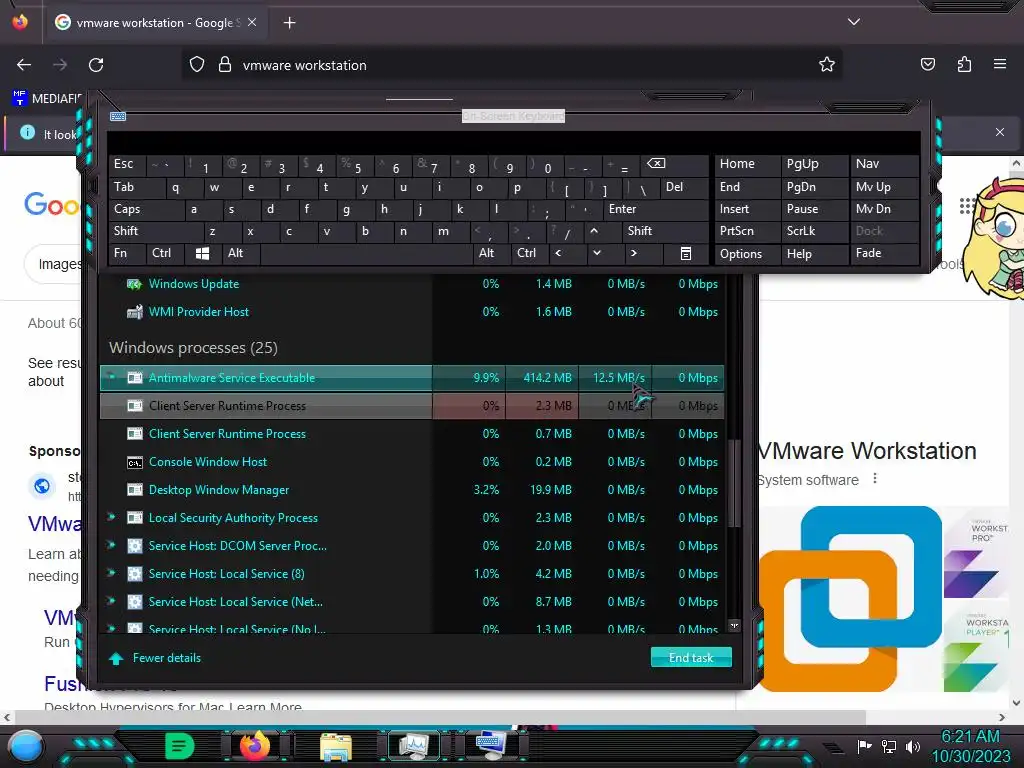
Task: Select WMI Provider Host process
Action: (412, 312)
